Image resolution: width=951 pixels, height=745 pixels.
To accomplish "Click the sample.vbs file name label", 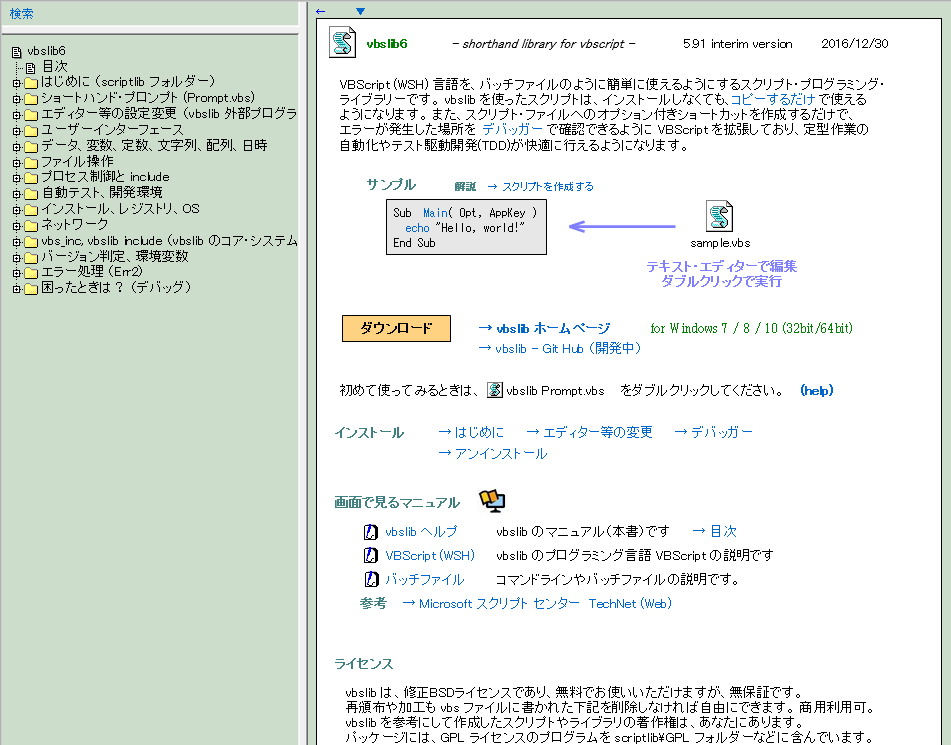I will click(x=720, y=243).
